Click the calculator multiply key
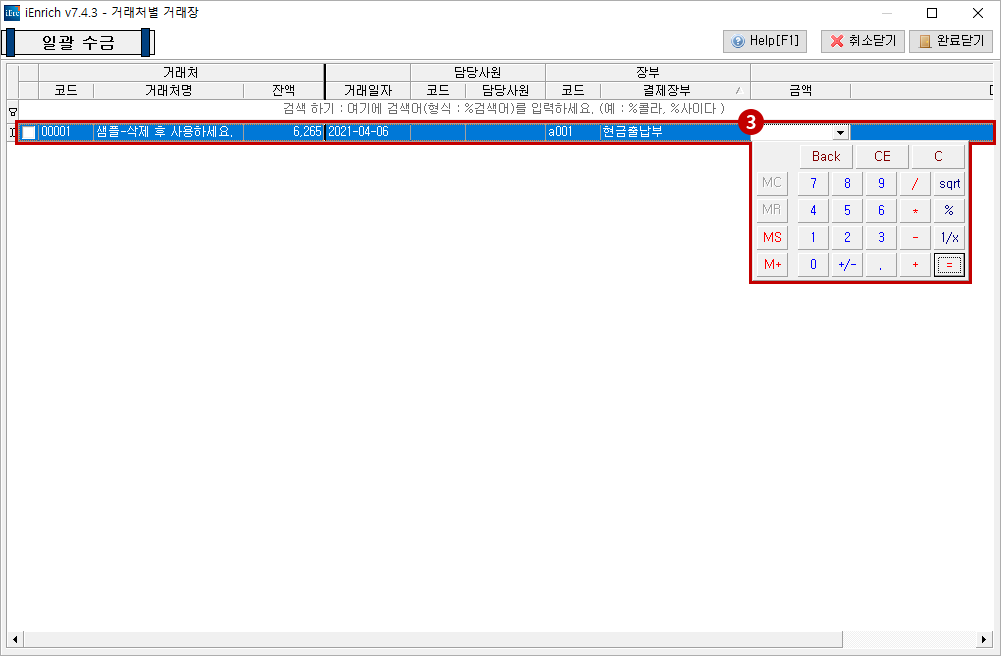This screenshot has height=656, width=1001. pos(915,210)
